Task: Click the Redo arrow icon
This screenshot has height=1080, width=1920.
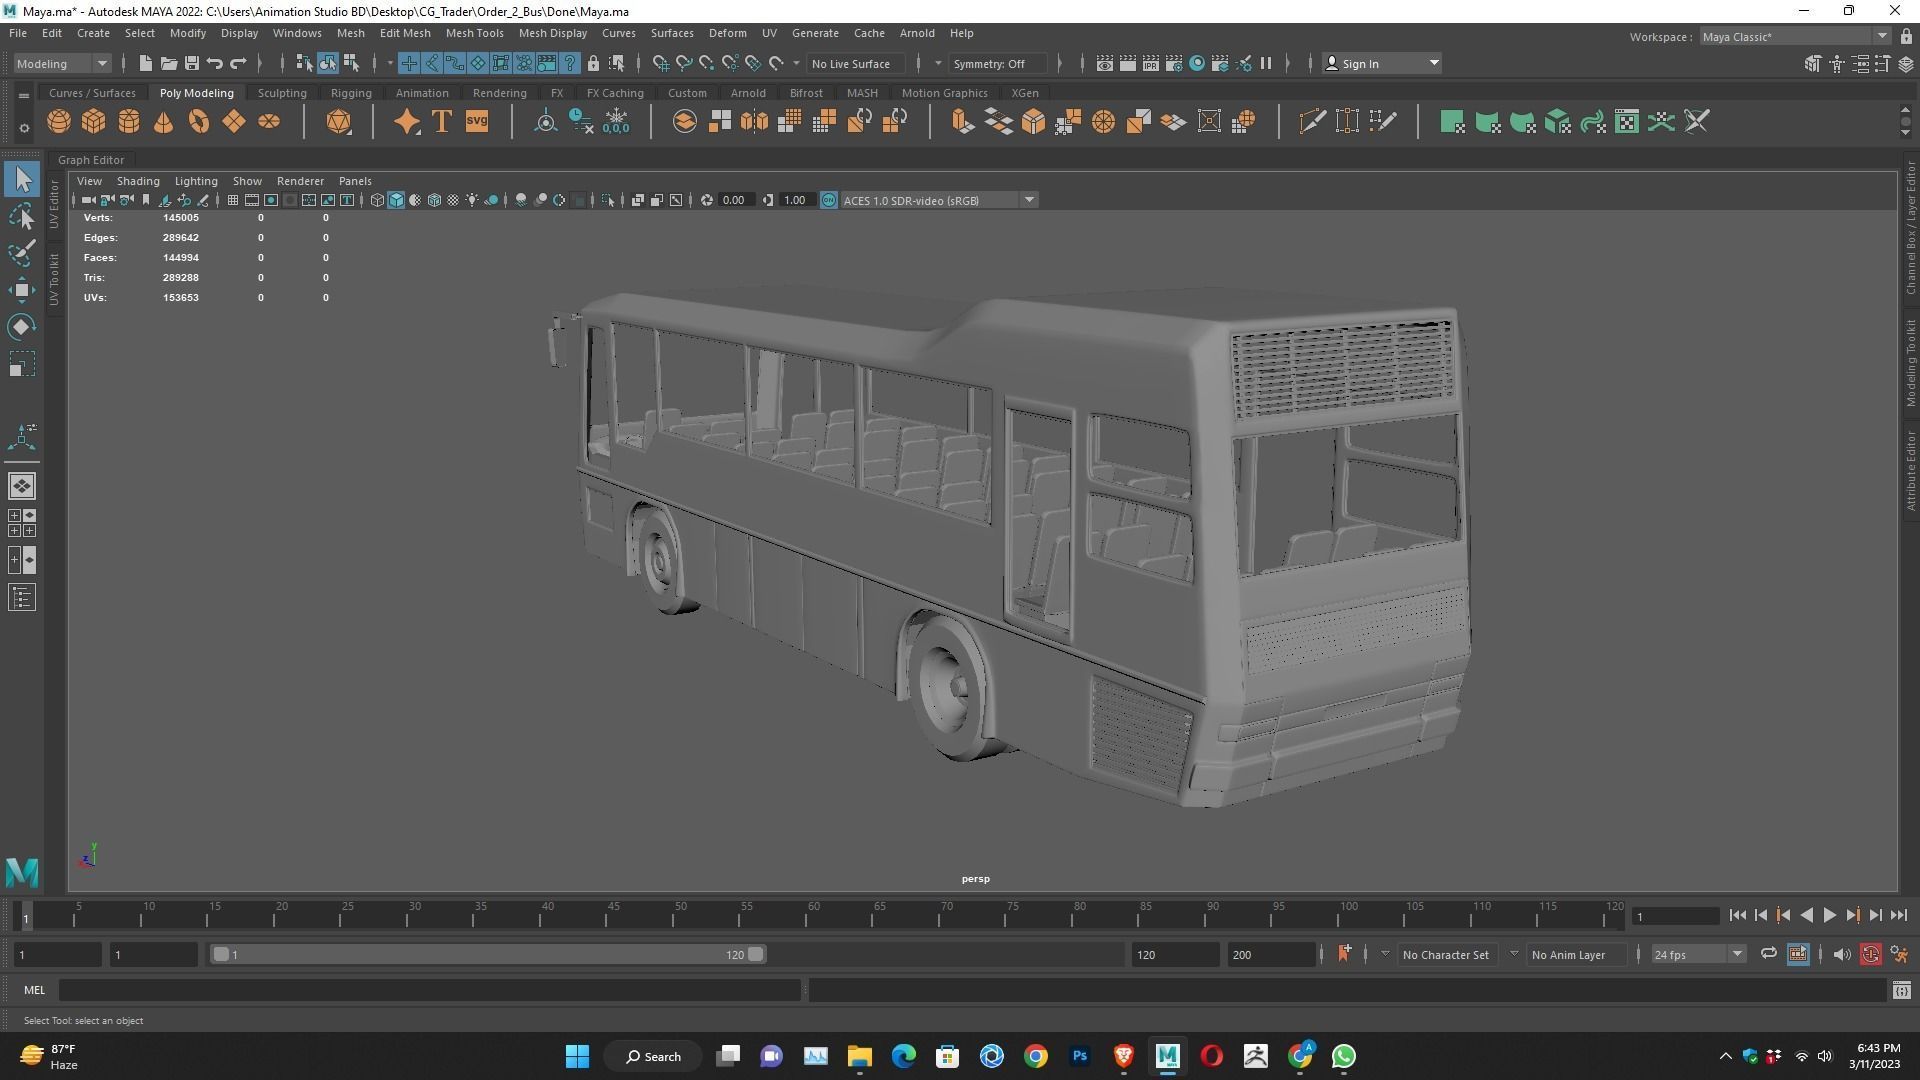Action: coord(238,63)
